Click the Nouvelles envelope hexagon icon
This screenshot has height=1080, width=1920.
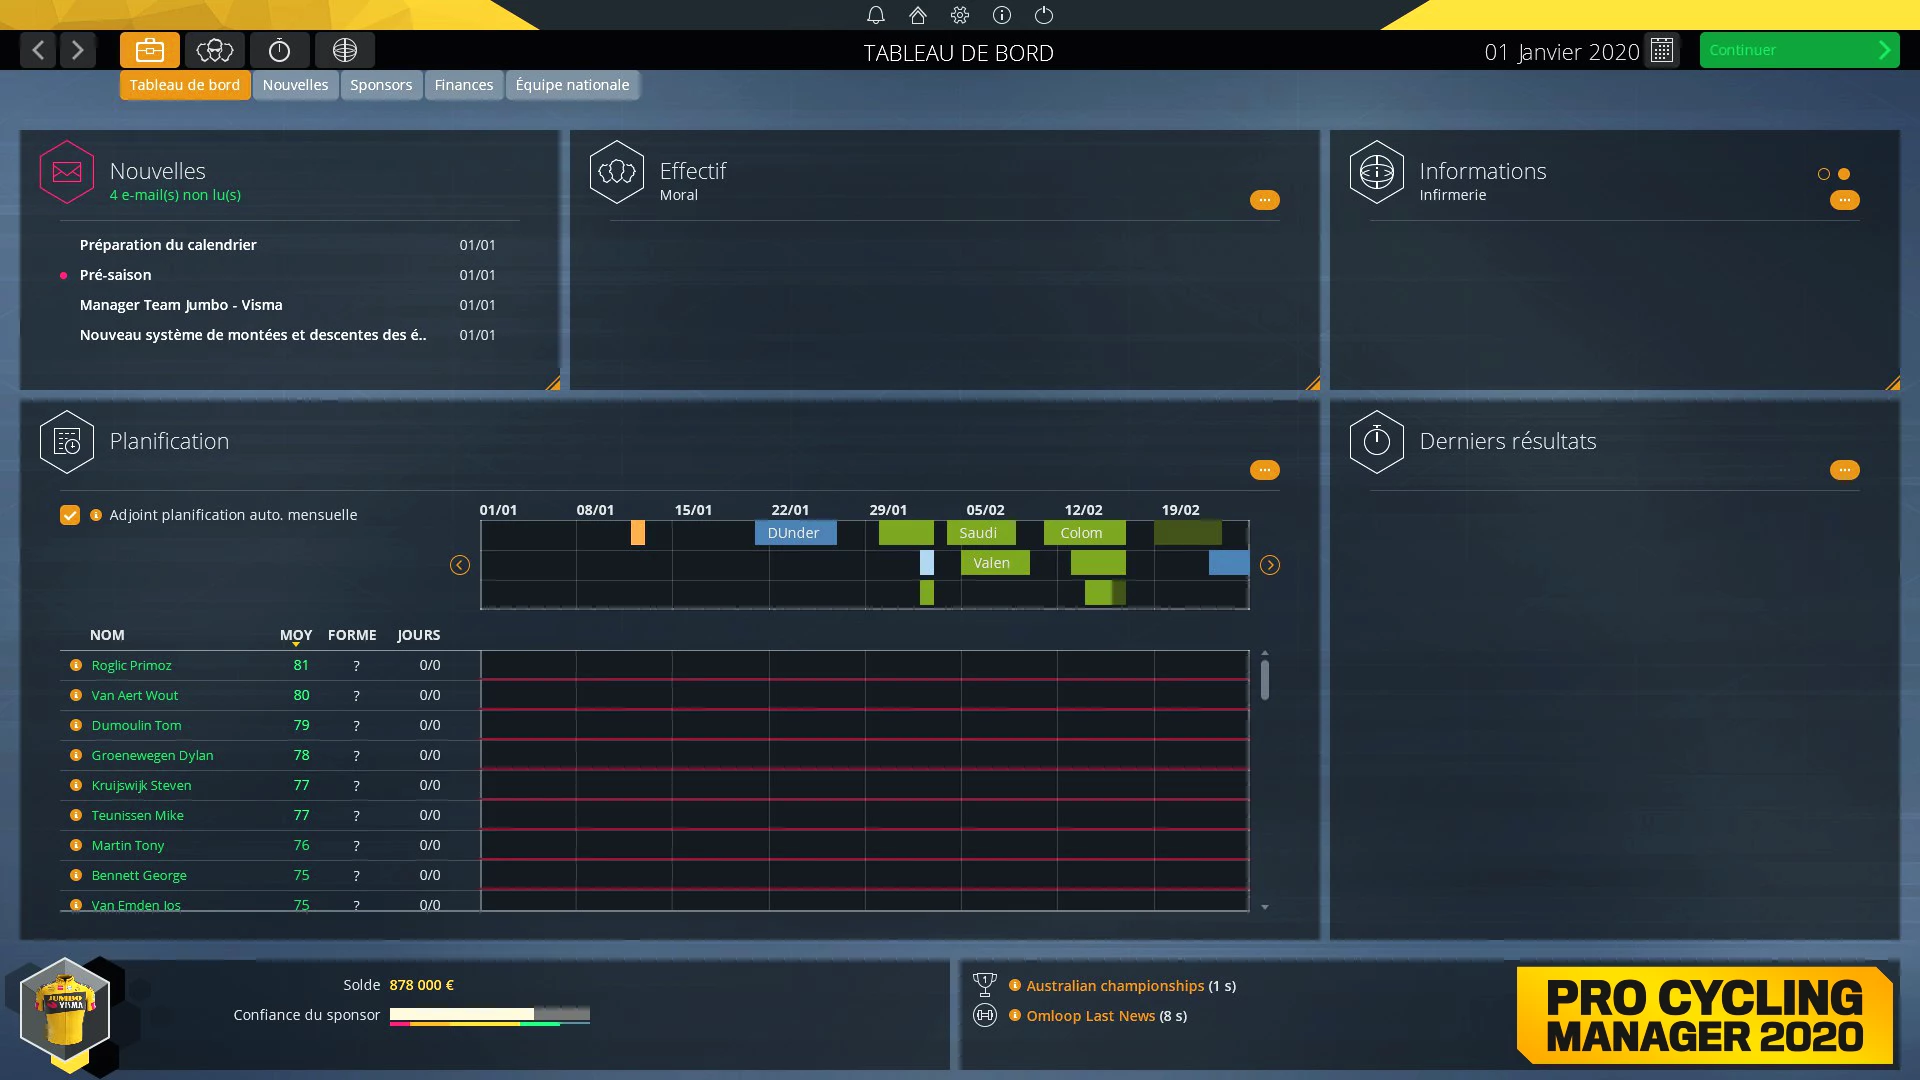click(67, 172)
